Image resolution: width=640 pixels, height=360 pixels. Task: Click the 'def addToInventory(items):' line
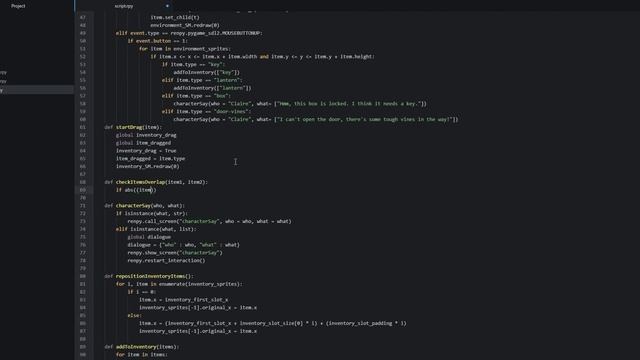coord(142,347)
